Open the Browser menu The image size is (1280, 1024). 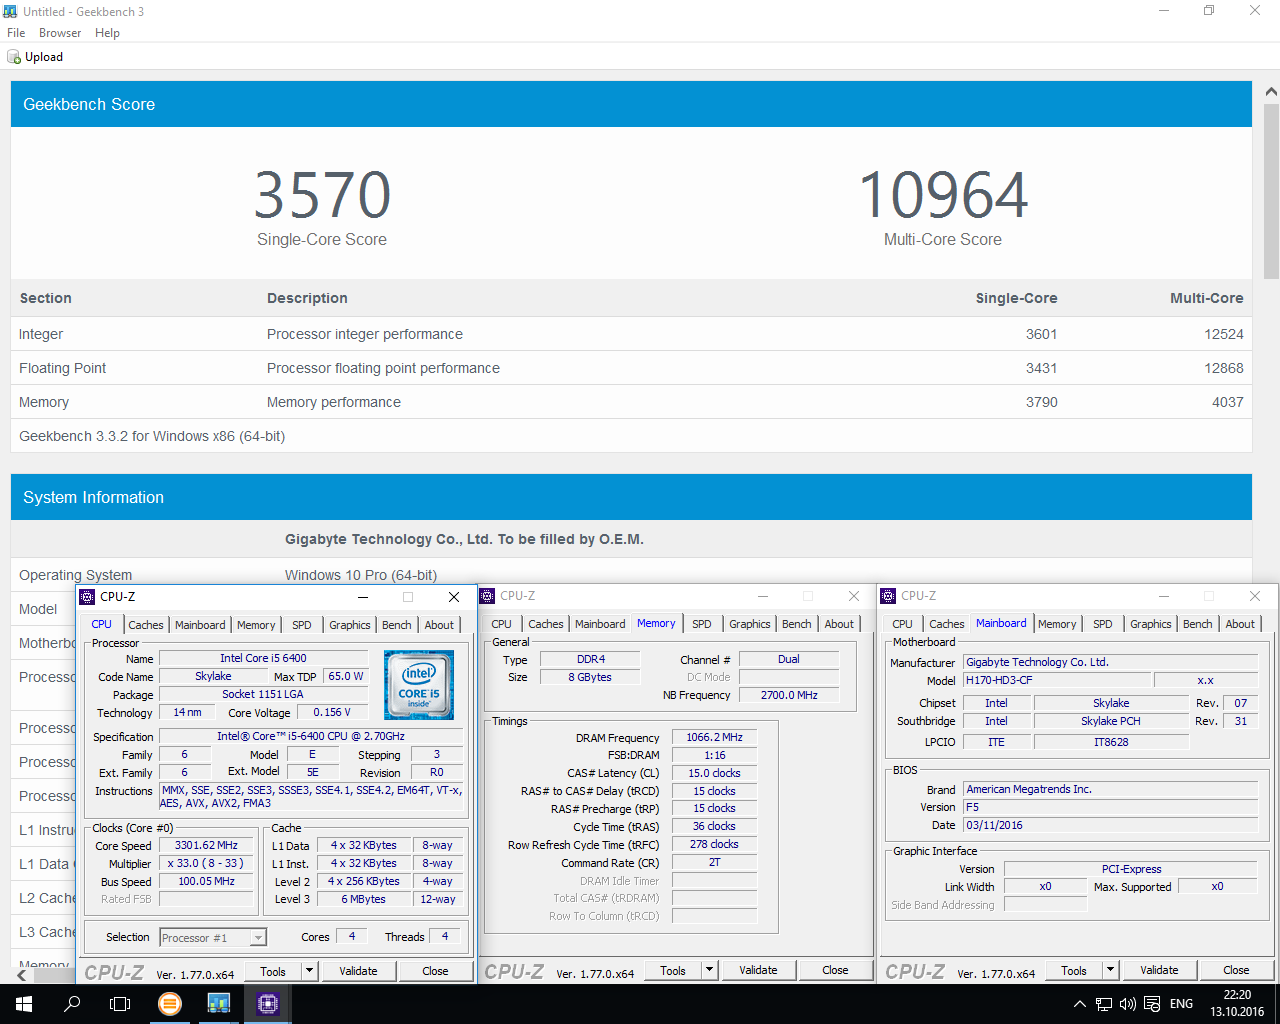tap(60, 33)
